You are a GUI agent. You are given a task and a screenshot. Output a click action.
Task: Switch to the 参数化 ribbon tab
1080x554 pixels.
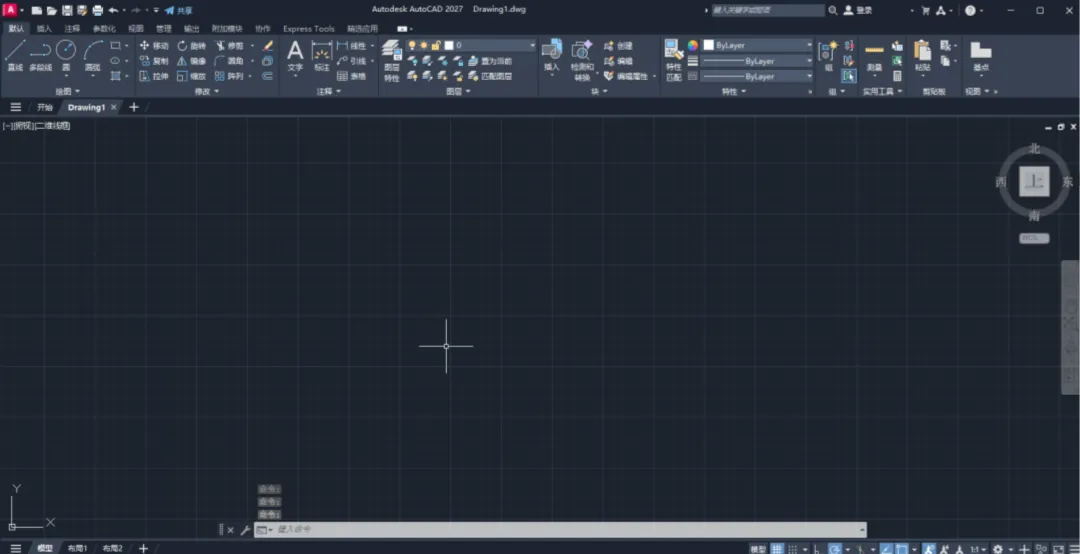pos(104,29)
